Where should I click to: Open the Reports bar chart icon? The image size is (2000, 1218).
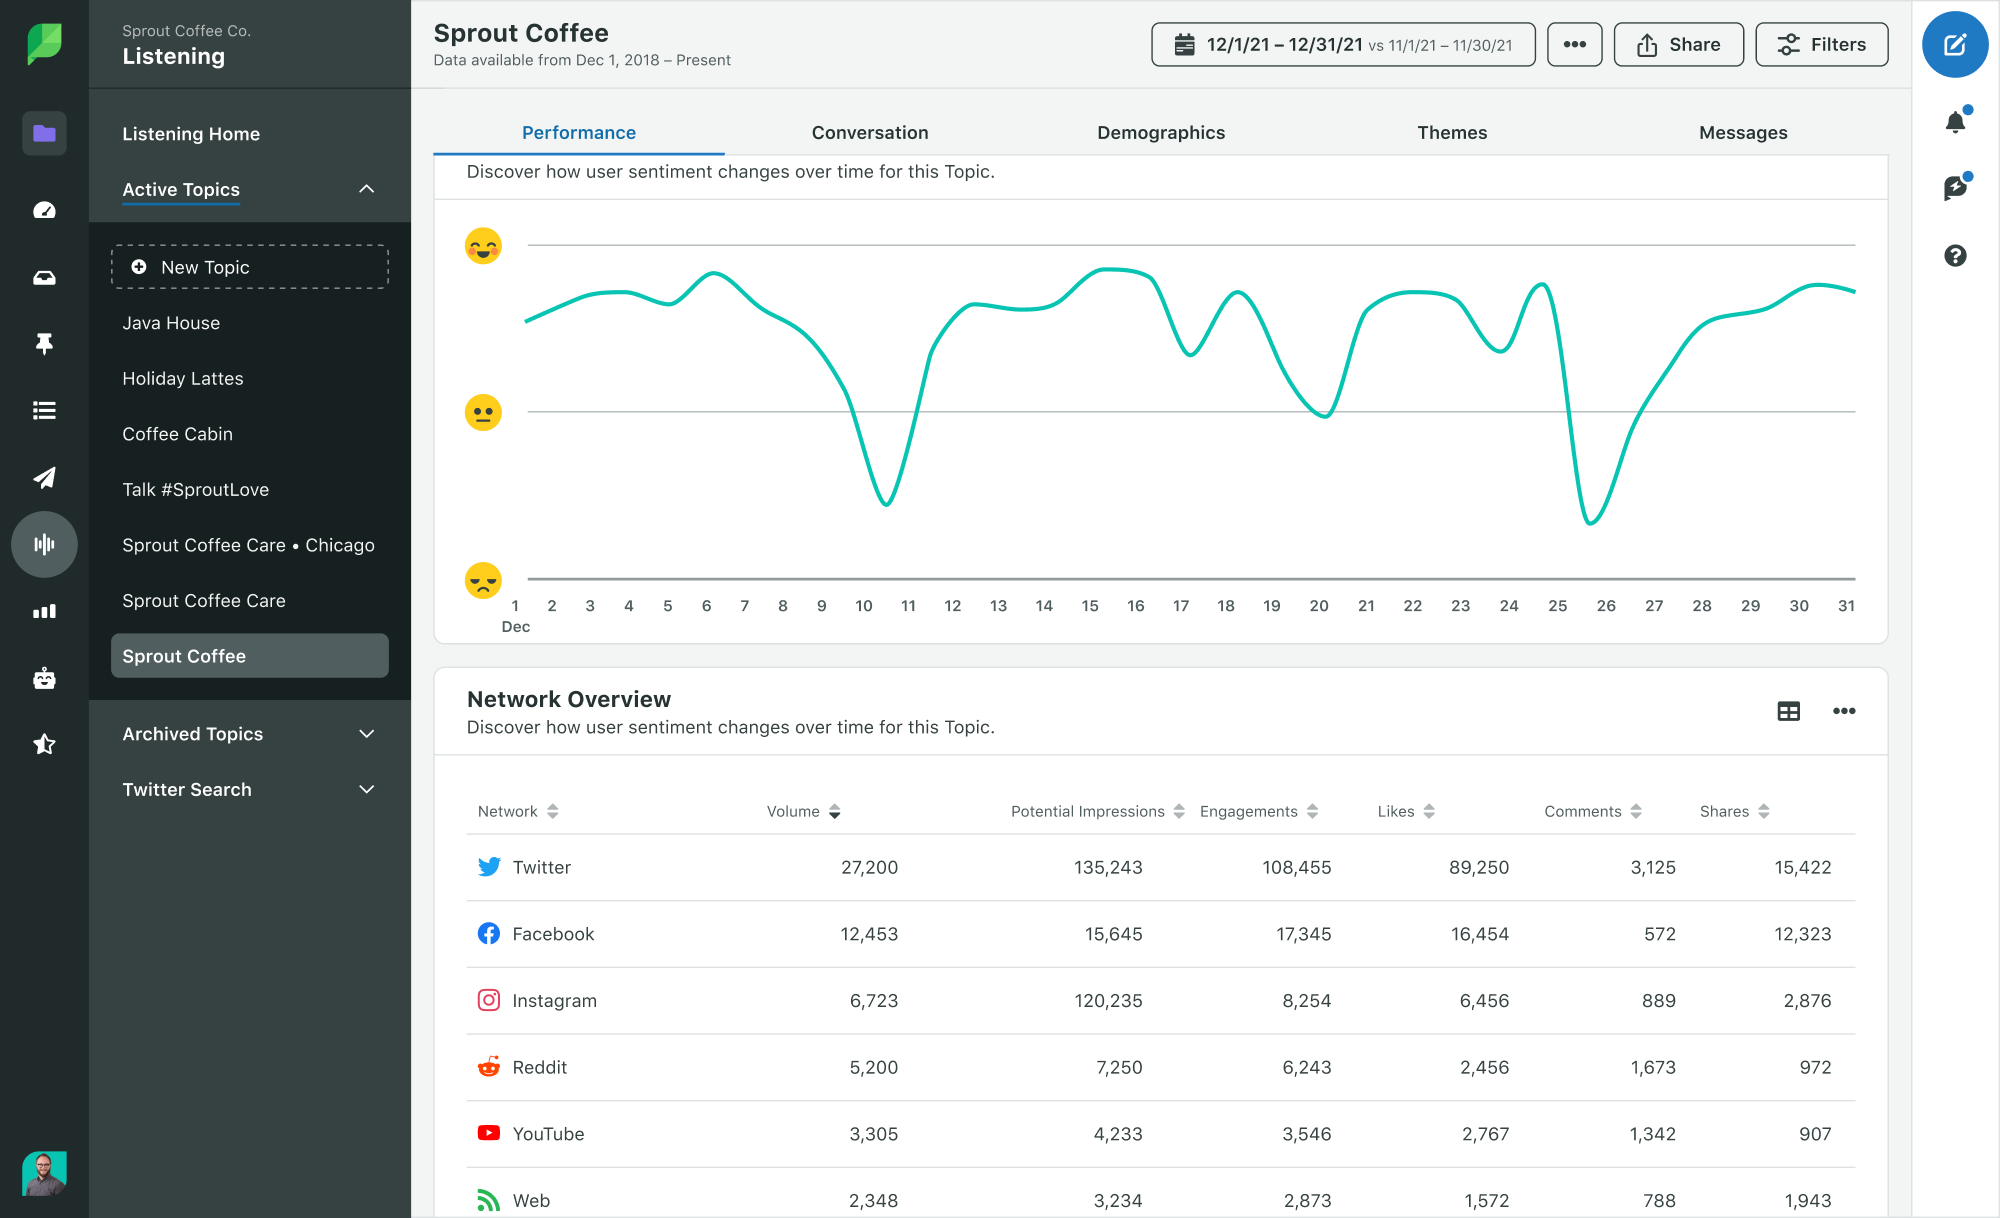click(x=44, y=611)
